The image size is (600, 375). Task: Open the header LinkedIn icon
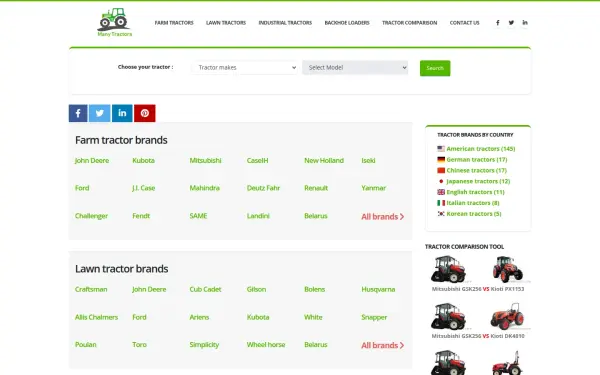525,23
